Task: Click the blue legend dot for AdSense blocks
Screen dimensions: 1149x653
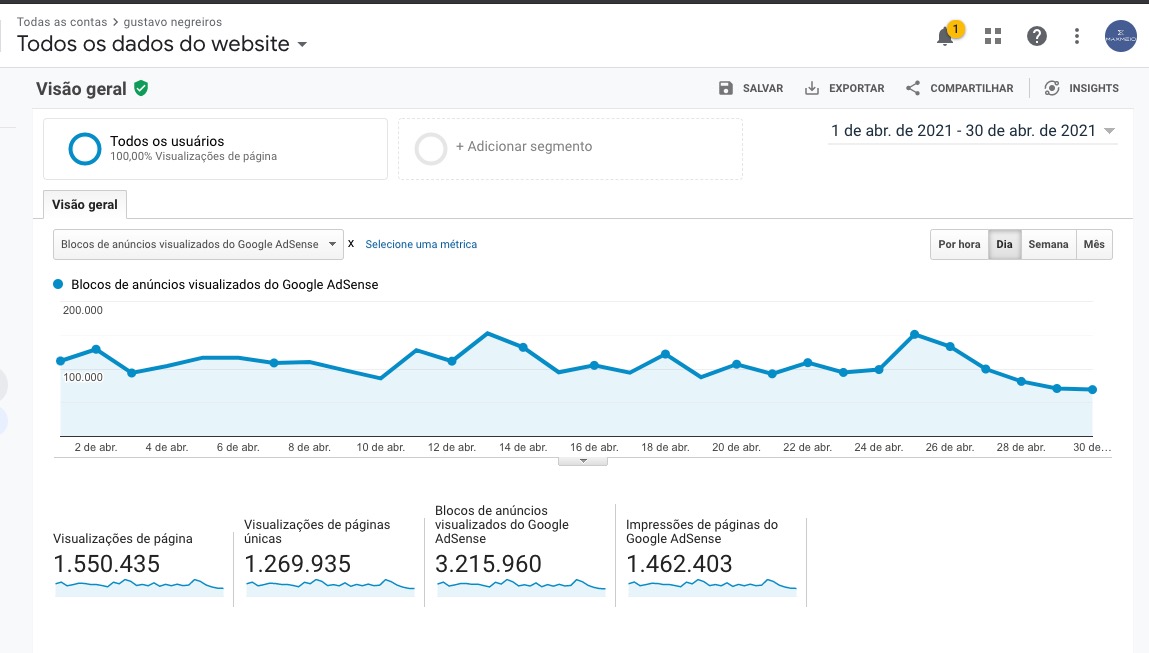Action: pyautogui.click(x=58, y=284)
